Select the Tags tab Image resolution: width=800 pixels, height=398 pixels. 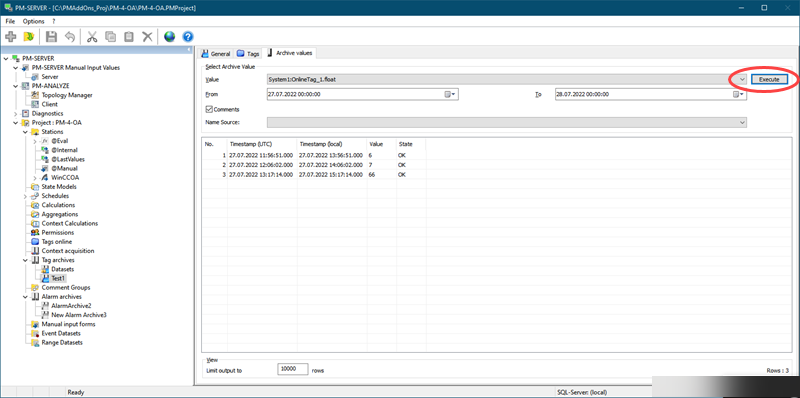click(x=248, y=54)
